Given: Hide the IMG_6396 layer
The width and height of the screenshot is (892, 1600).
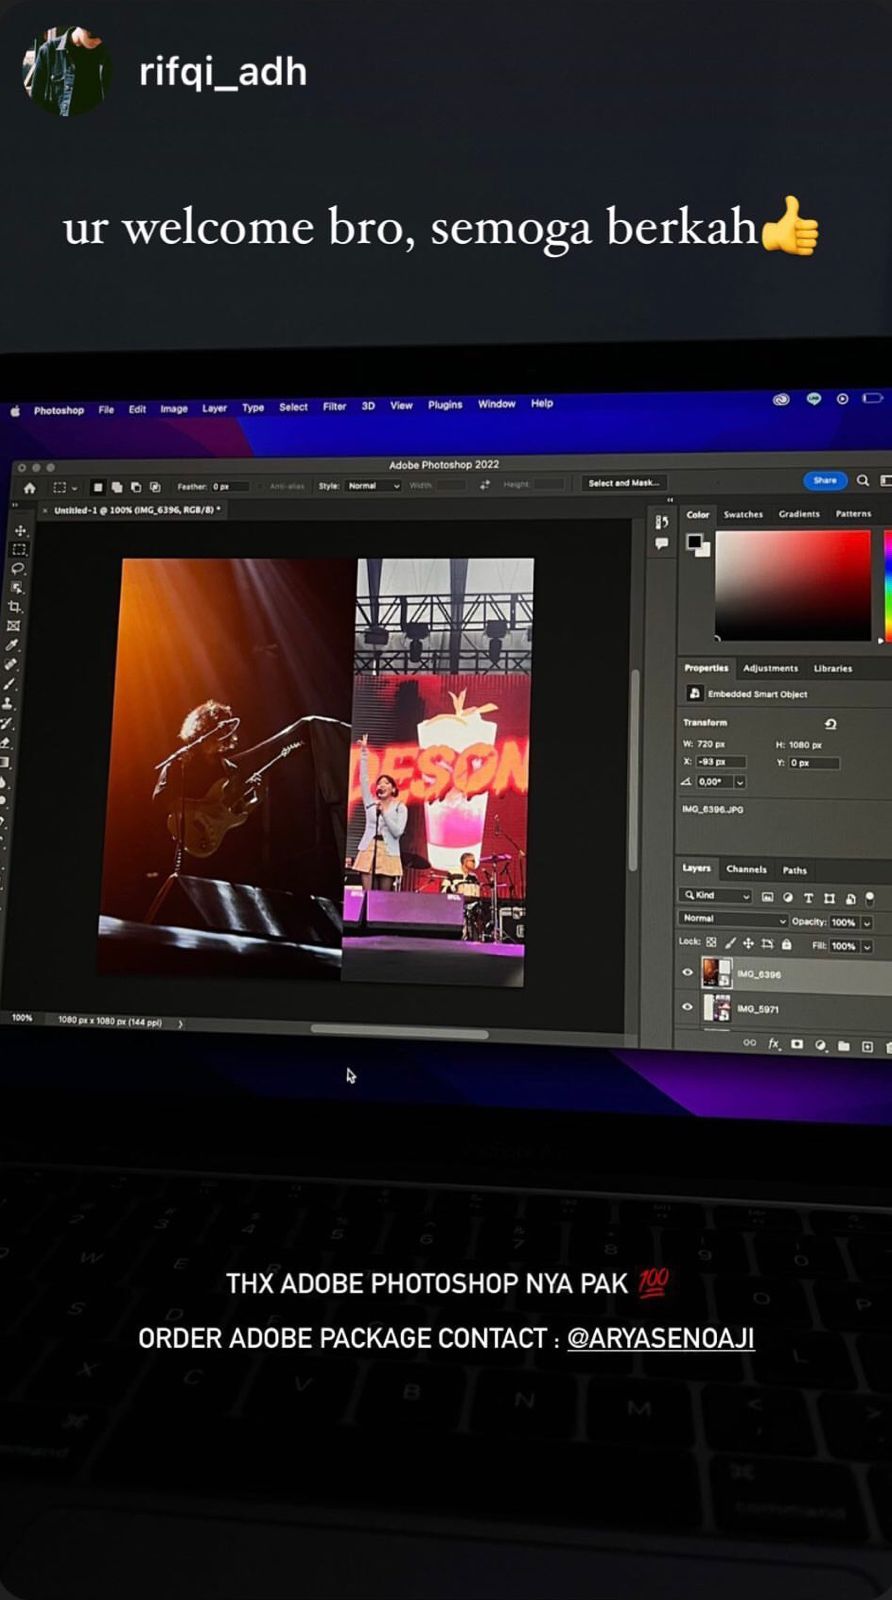Looking at the screenshot, I should coord(687,972).
